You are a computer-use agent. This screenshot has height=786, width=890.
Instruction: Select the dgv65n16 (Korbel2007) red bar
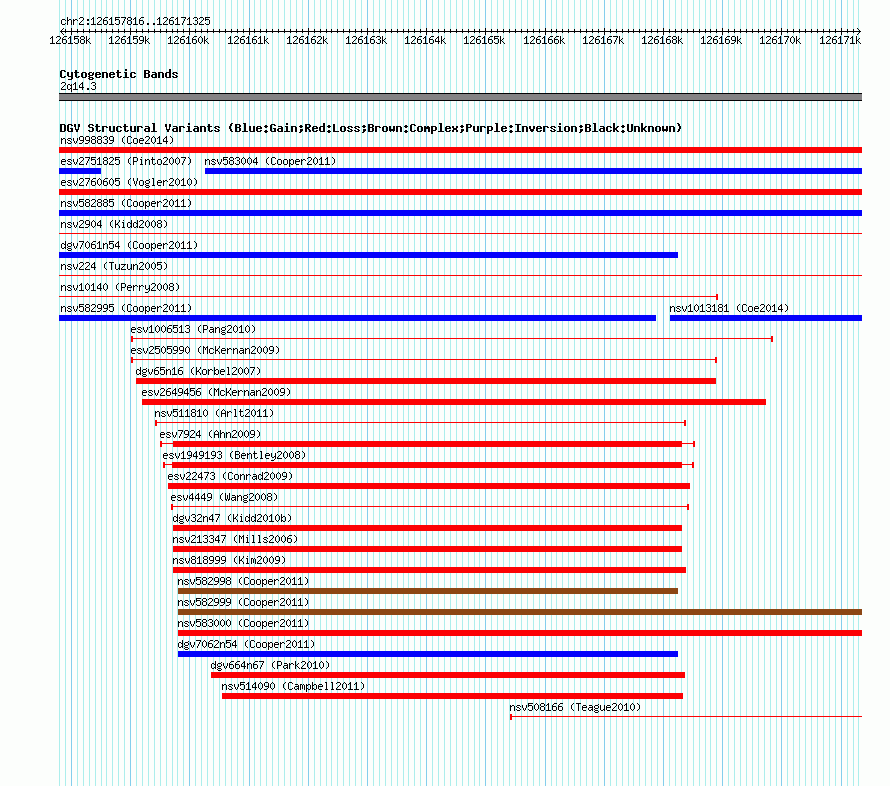pos(426,381)
